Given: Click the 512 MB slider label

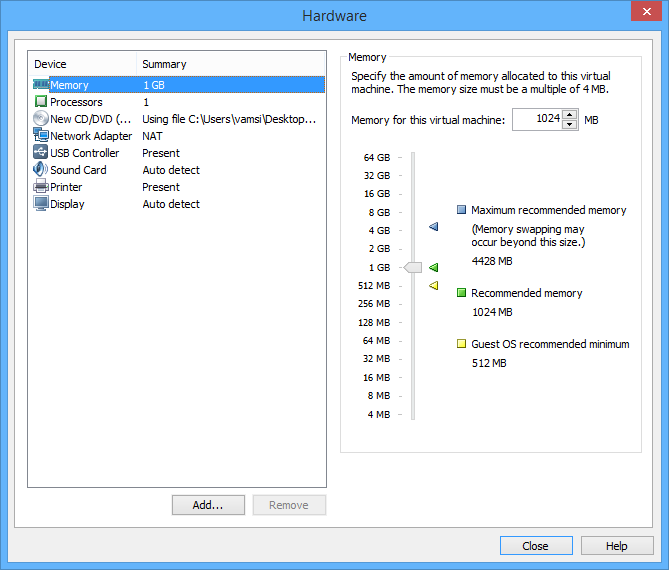Looking at the screenshot, I should [x=374, y=285].
